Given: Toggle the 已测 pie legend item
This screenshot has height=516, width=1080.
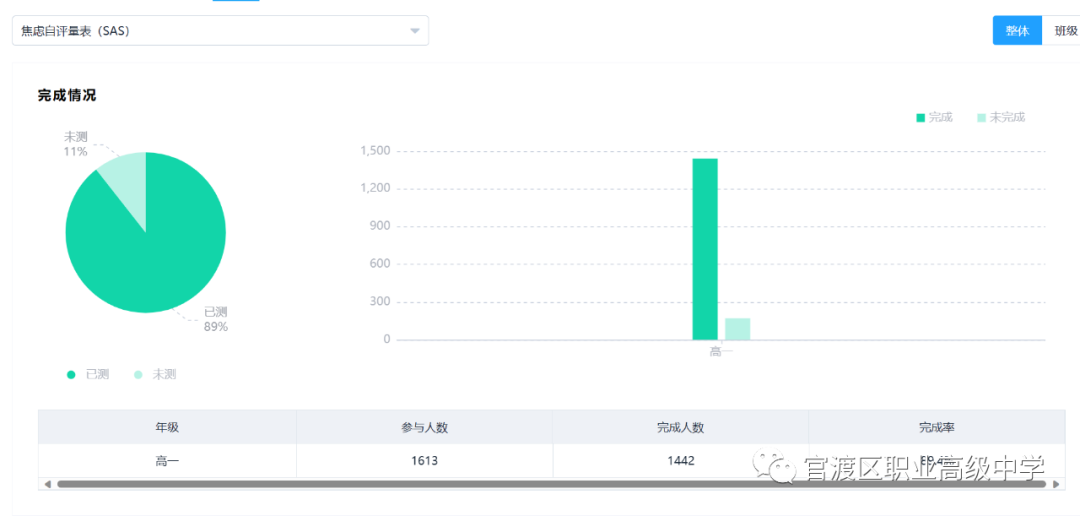Looking at the screenshot, I should pos(87,374).
